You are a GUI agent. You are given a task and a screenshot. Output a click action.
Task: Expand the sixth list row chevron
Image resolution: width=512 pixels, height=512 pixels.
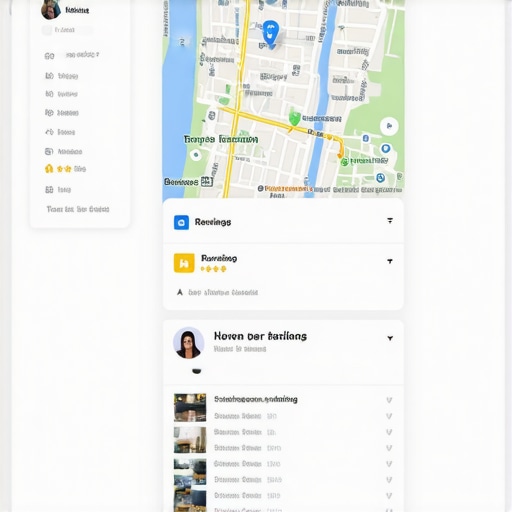tap(389, 480)
